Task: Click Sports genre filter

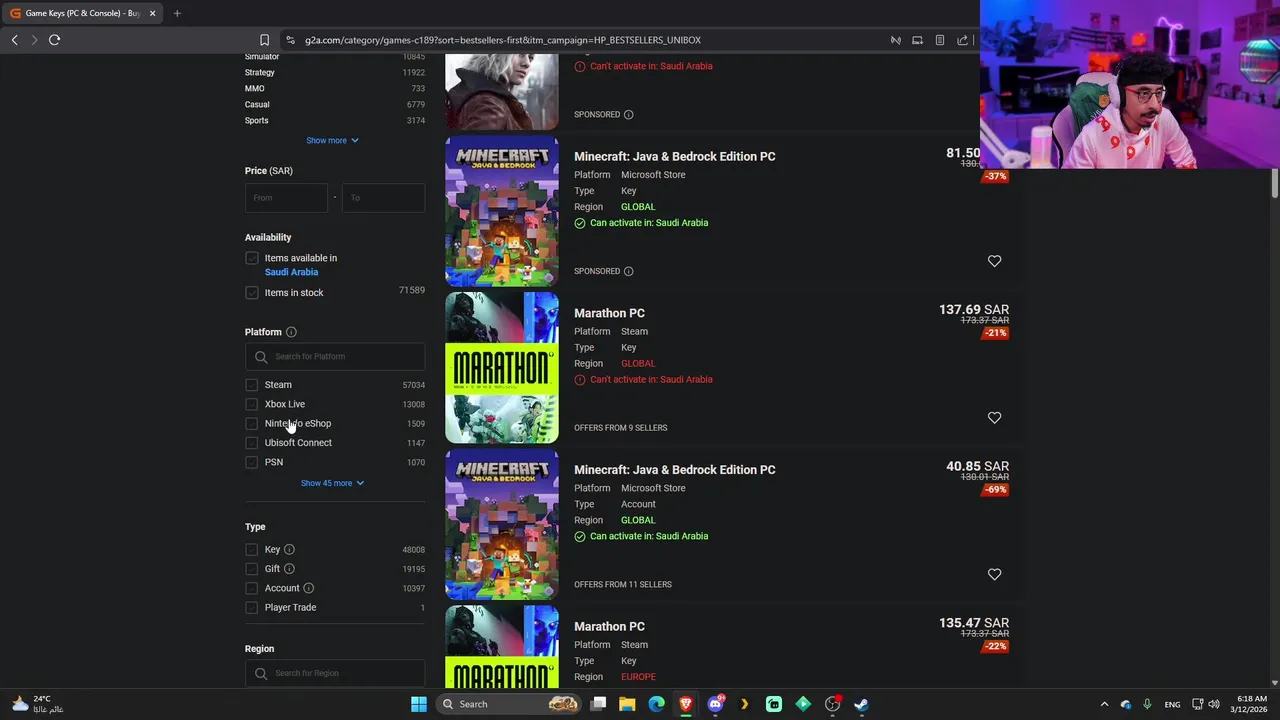Action: 257,121
